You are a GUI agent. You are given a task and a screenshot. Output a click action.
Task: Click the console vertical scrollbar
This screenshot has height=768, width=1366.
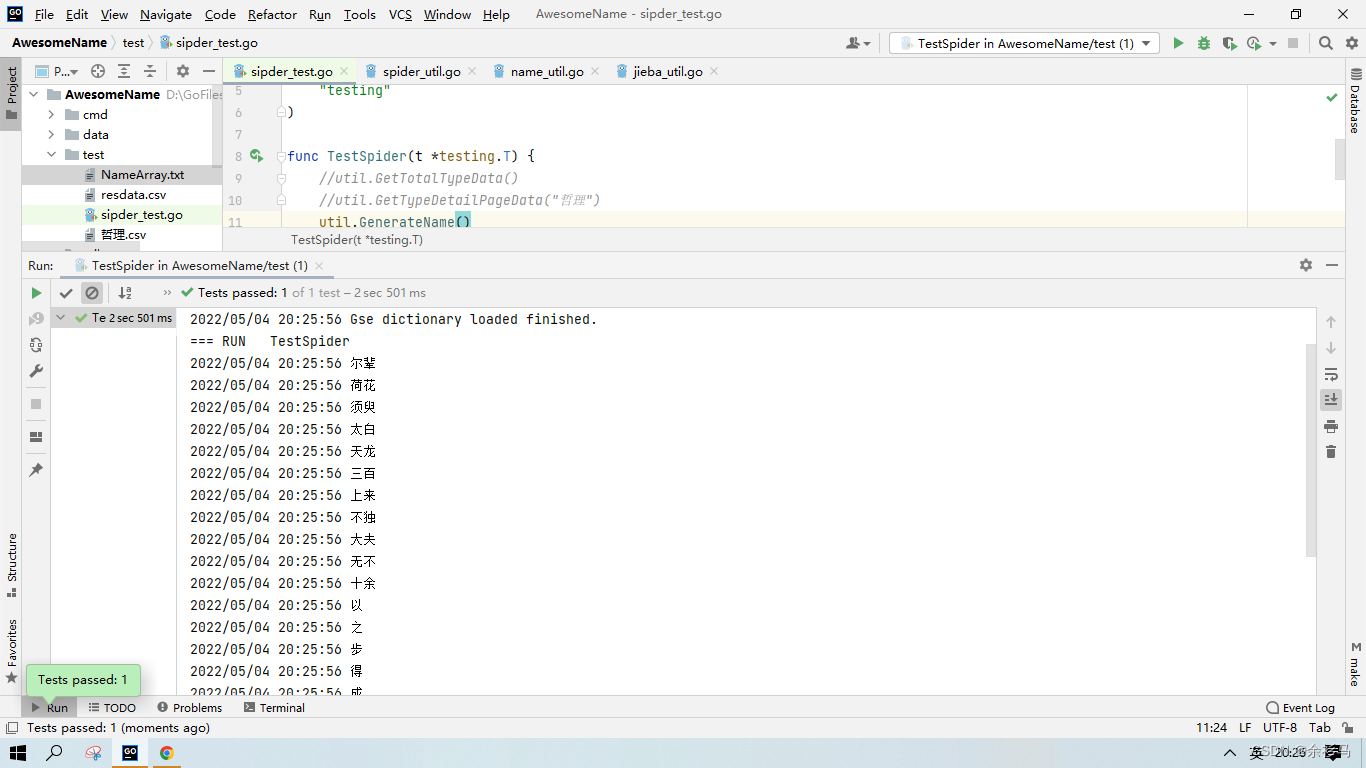[x=1310, y=450]
